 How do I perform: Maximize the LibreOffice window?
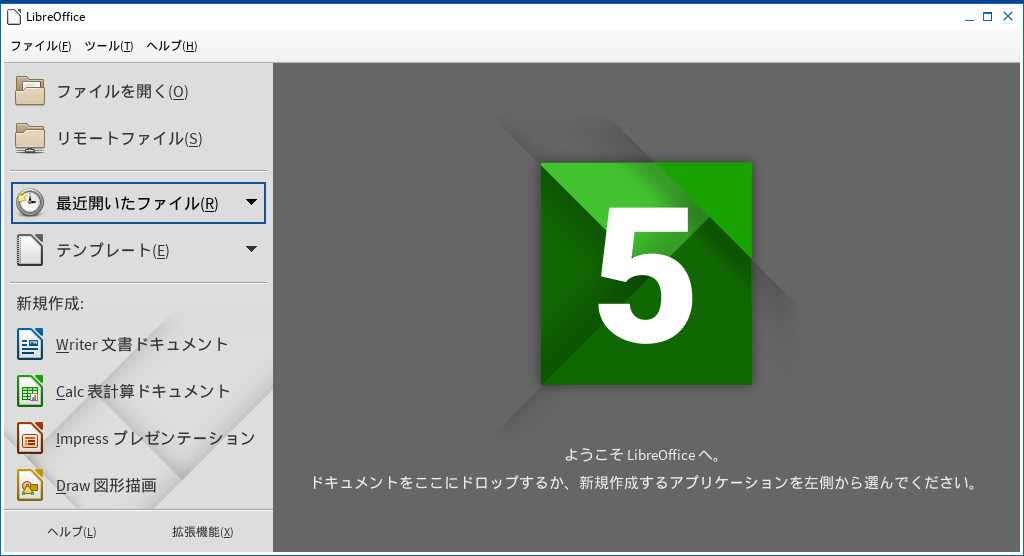coord(988,17)
